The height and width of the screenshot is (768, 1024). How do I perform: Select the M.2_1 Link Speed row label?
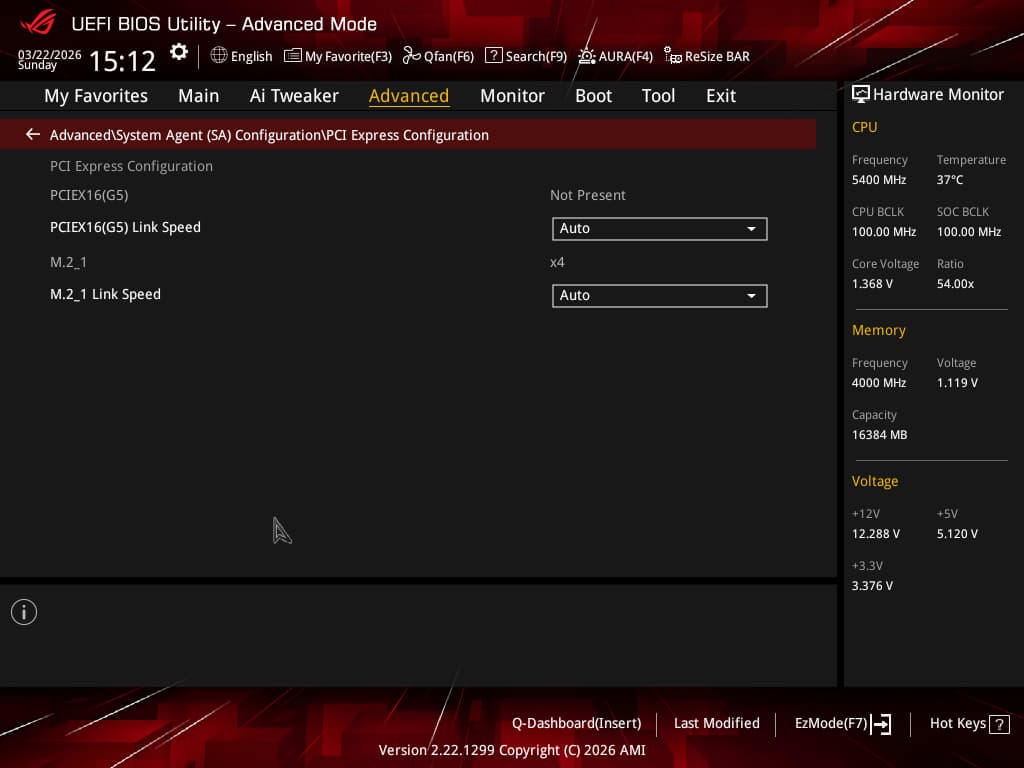[x=105, y=295]
